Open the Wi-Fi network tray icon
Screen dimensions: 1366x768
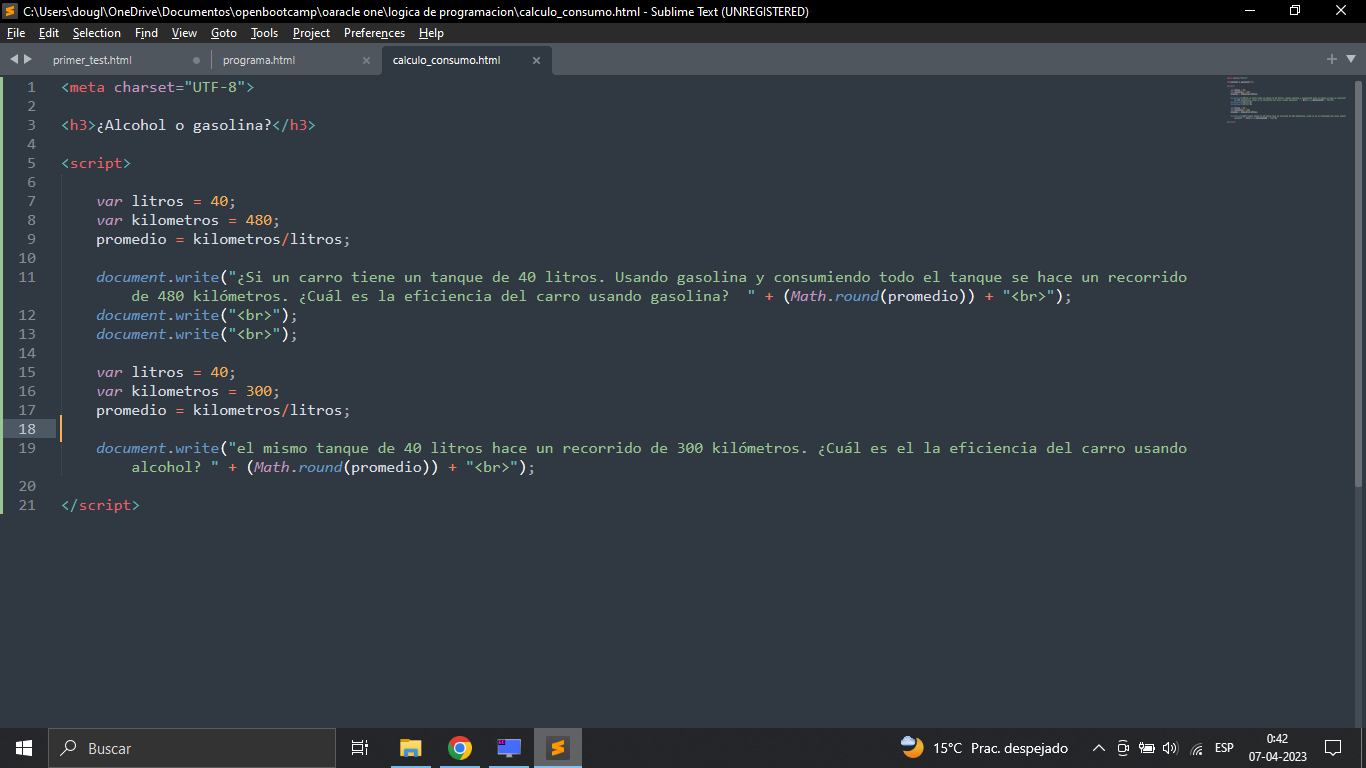(1196, 748)
